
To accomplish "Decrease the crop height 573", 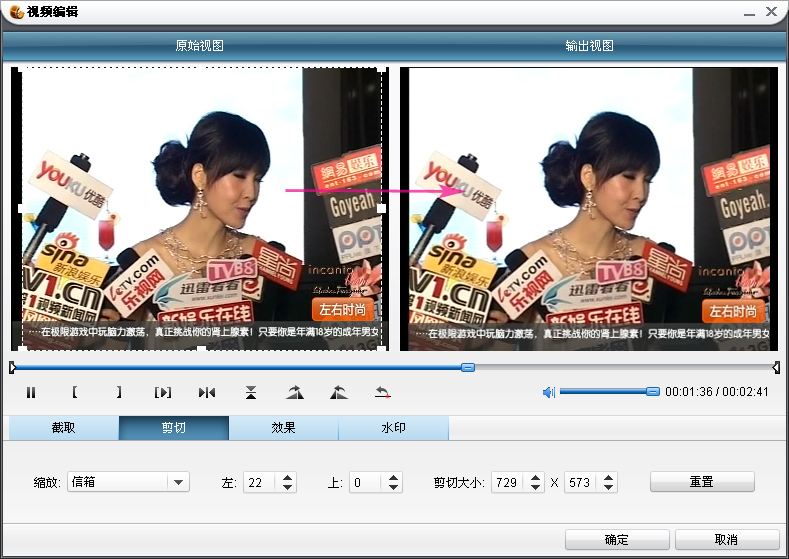I will point(608,488).
